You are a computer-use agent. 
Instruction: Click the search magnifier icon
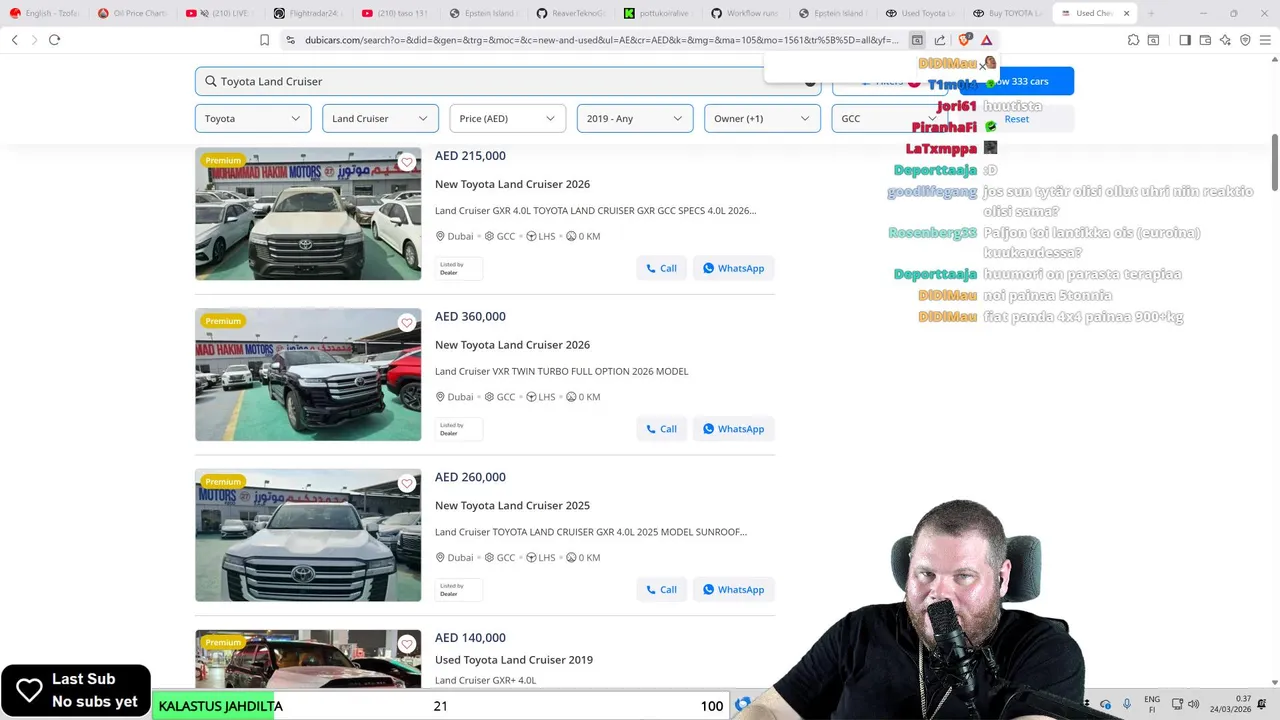210,81
